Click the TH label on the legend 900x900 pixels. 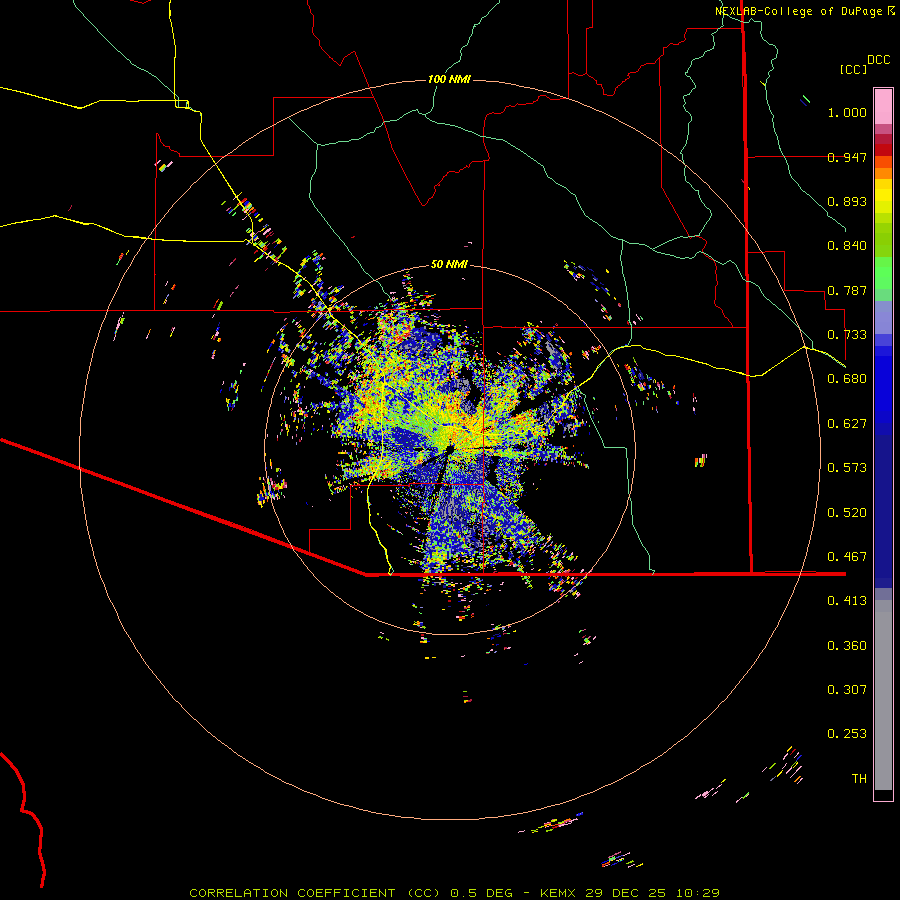(859, 779)
